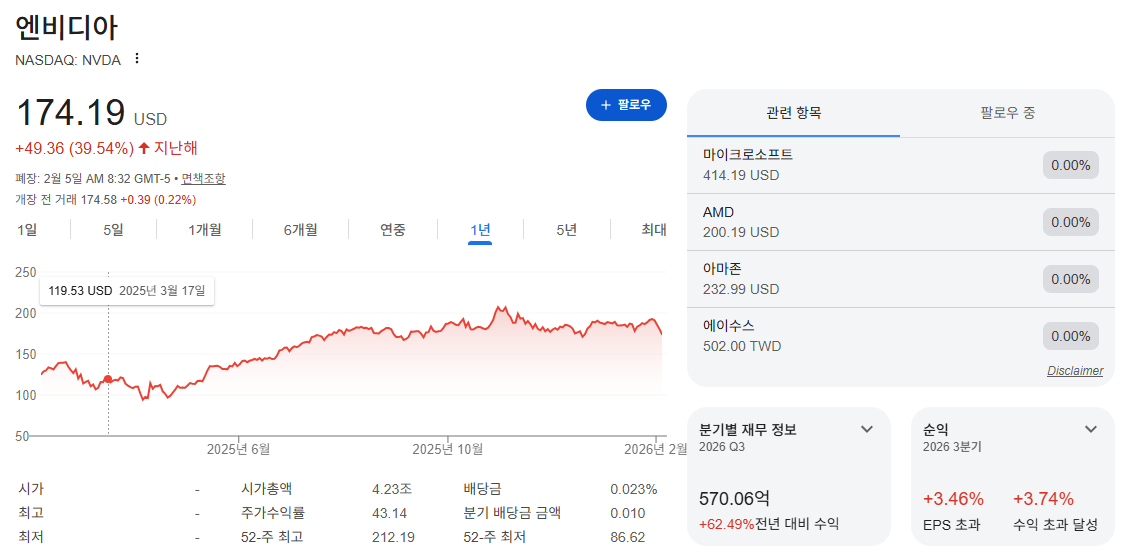Select the 연중 year-to-date range tab

point(393,230)
